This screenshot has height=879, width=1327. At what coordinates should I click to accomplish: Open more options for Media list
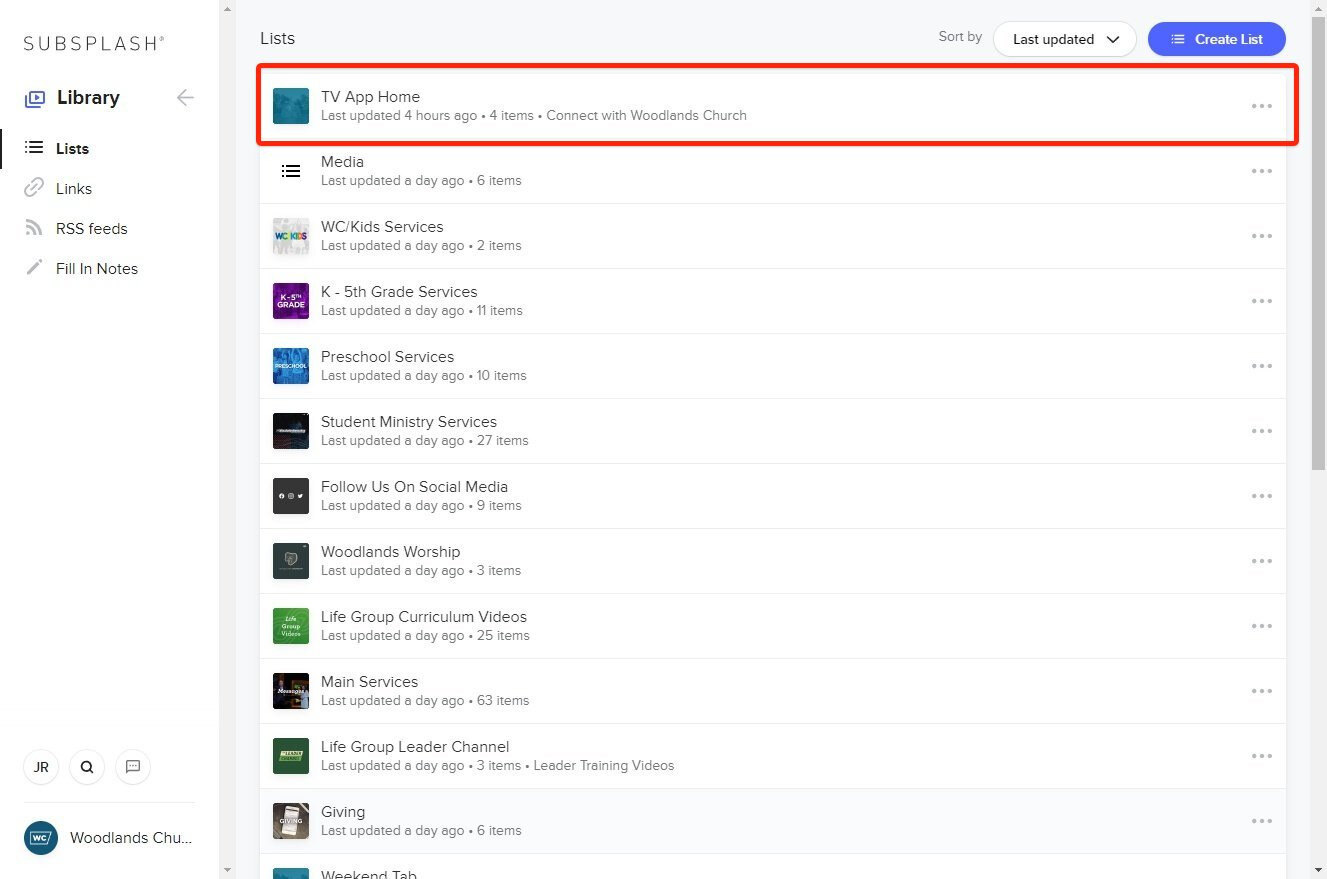(x=1262, y=171)
